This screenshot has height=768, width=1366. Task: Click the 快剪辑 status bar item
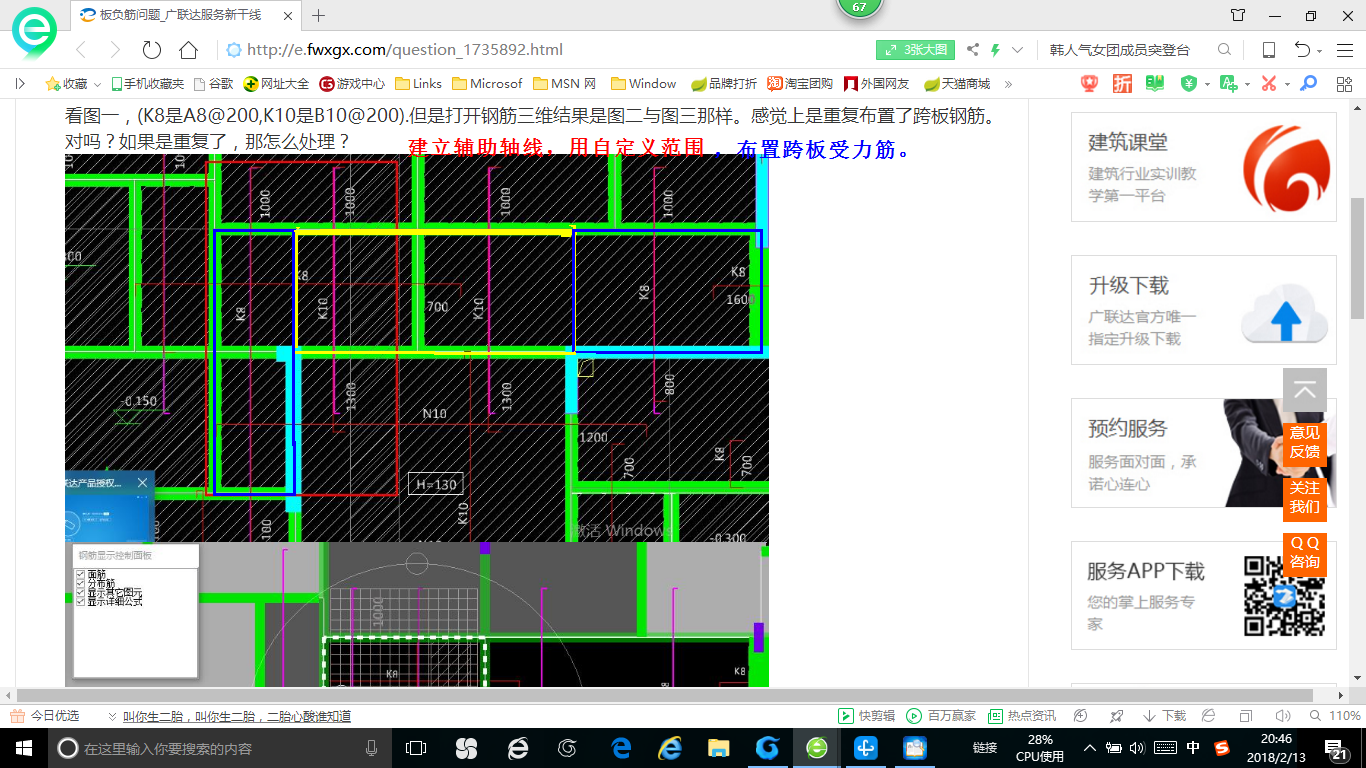pos(867,716)
